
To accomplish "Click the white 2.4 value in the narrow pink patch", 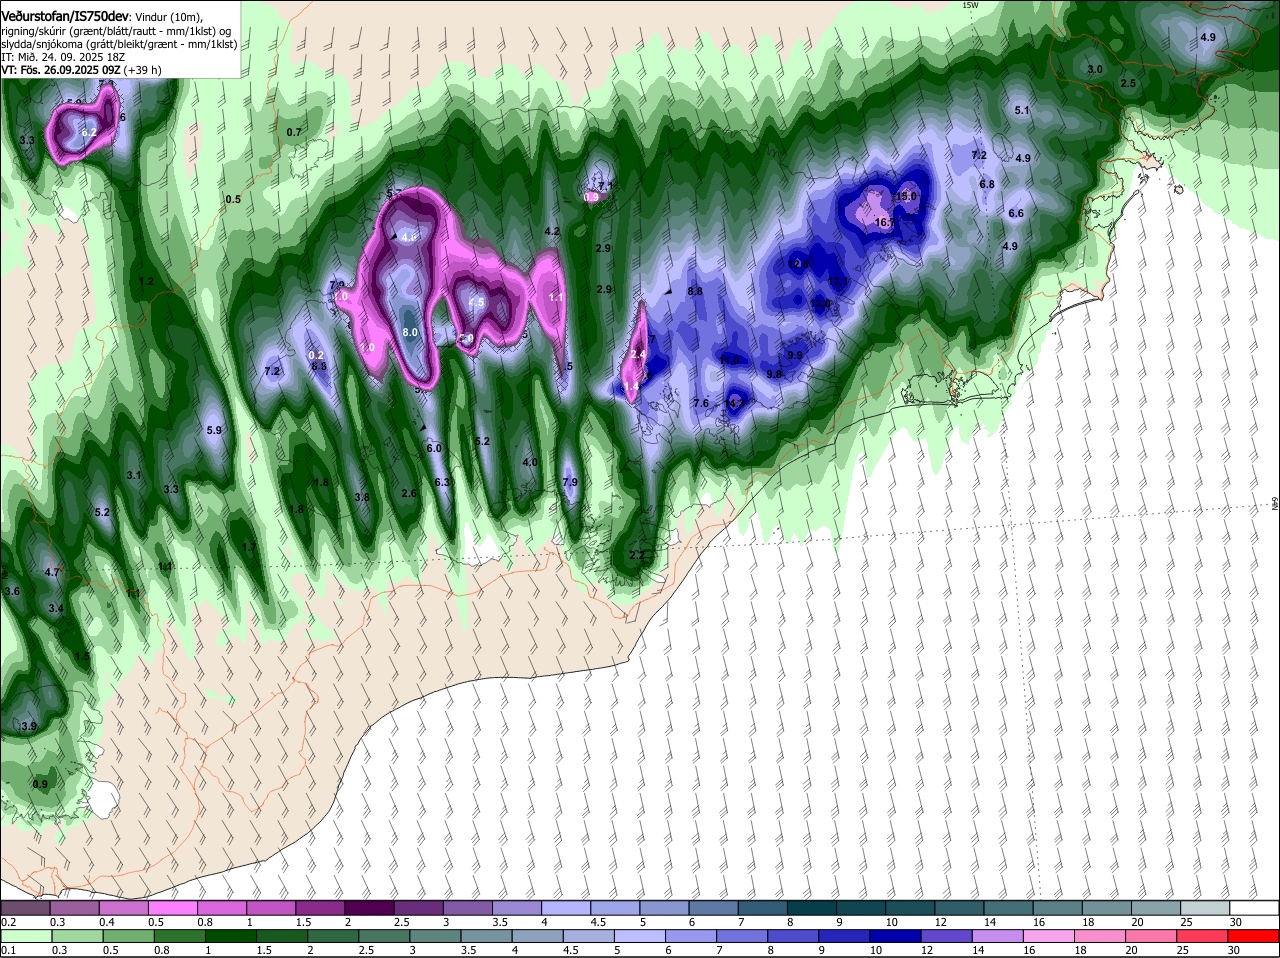I will [x=639, y=355].
